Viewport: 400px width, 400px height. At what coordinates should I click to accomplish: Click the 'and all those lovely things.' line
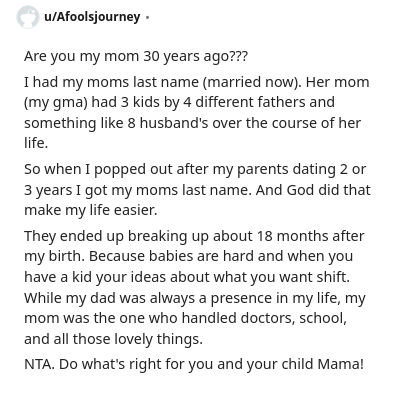(x=113, y=339)
